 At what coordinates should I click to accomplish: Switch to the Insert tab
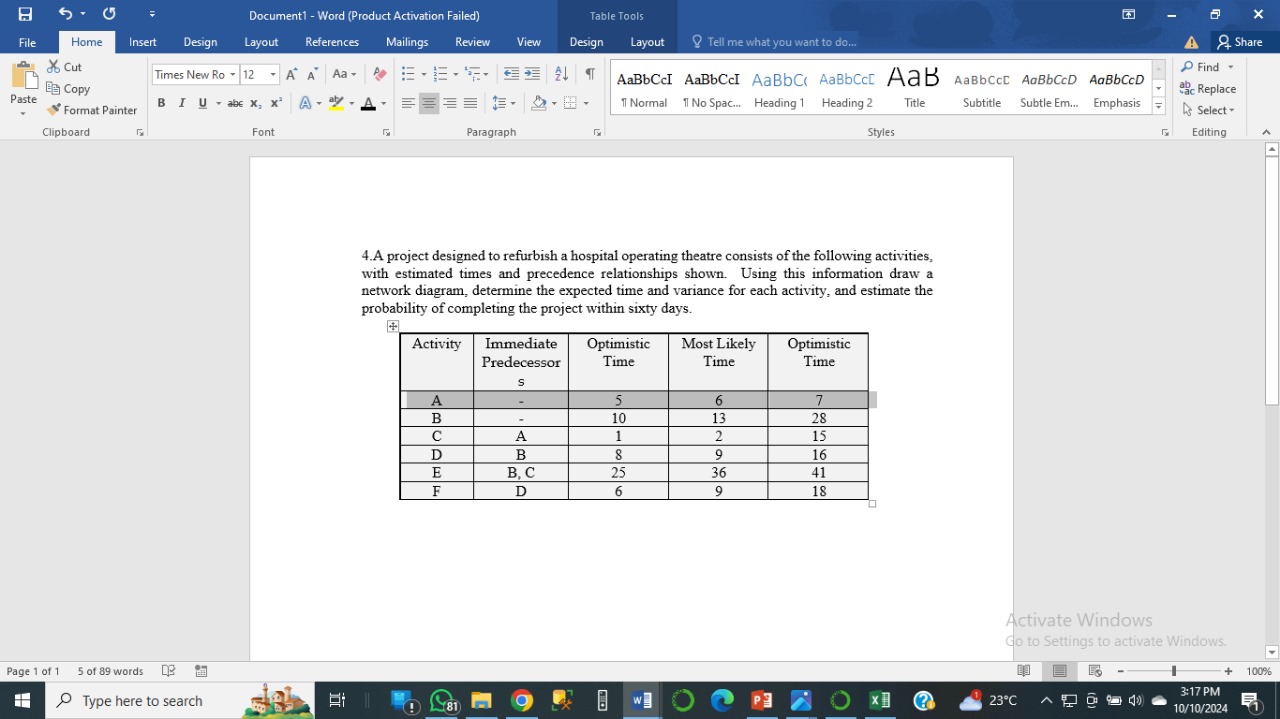pos(143,42)
